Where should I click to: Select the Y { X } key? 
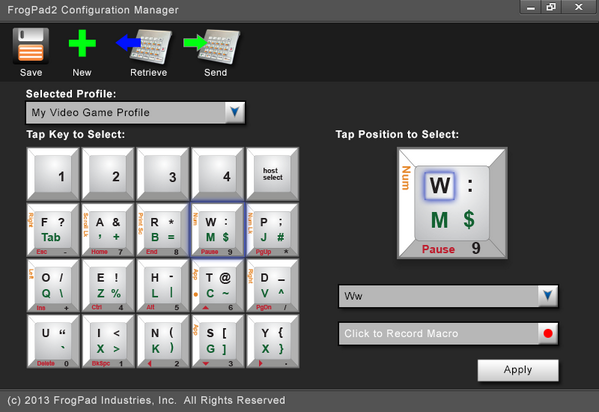(272, 341)
